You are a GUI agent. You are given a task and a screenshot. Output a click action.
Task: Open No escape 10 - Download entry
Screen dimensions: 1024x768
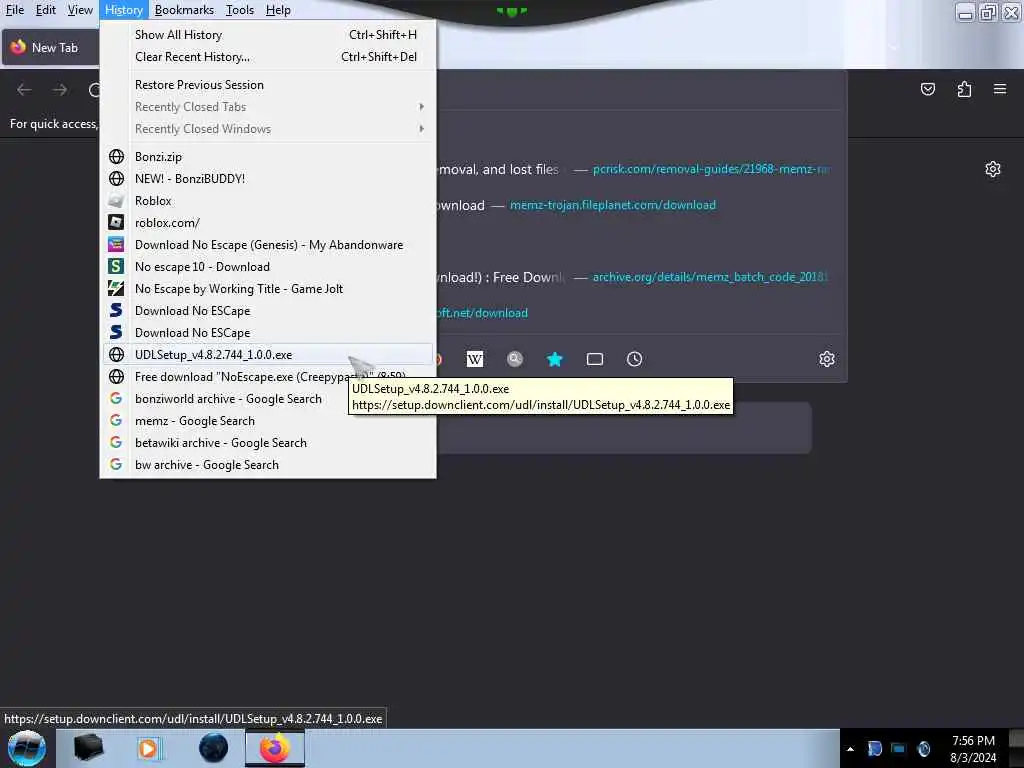268,266
